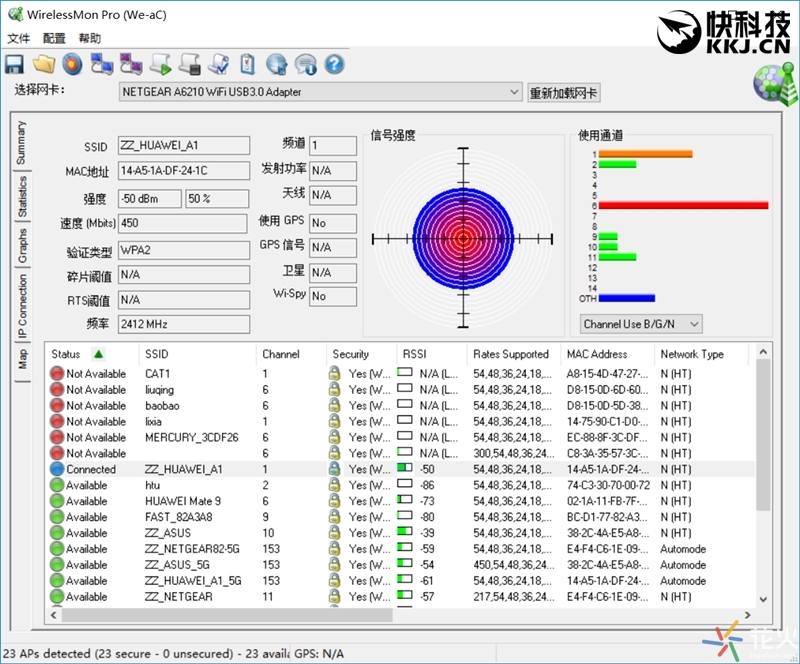Click the lock icon in HUAWEI Mate 9 row
Image resolution: width=800 pixels, height=664 pixels.
[x=334, y=501]
